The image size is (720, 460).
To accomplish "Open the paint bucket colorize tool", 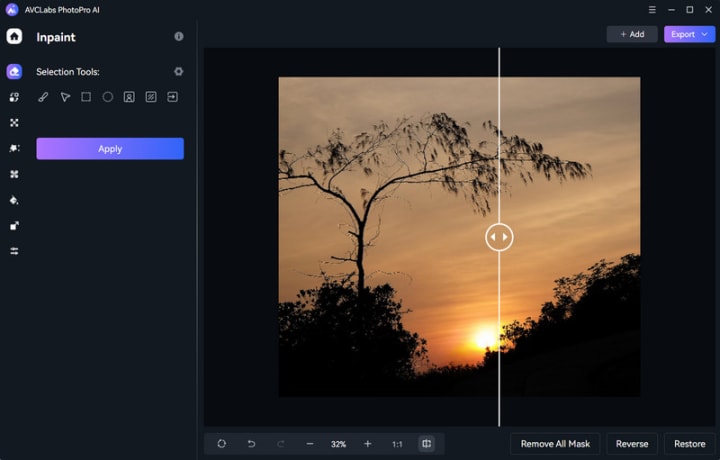I will [x=14, y=200].
